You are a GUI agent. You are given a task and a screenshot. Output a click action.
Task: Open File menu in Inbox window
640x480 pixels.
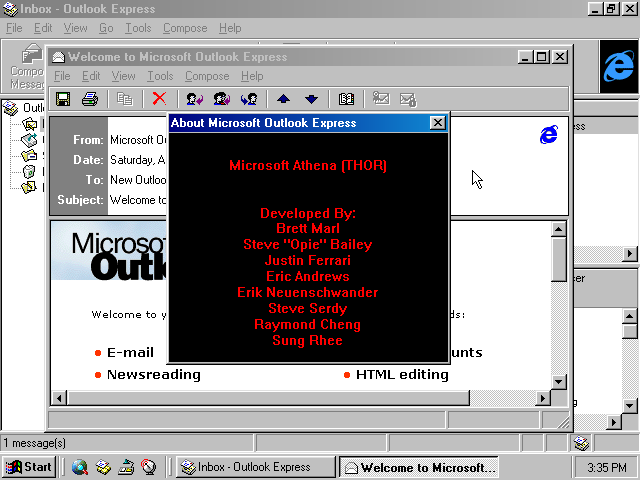point(14,28)
